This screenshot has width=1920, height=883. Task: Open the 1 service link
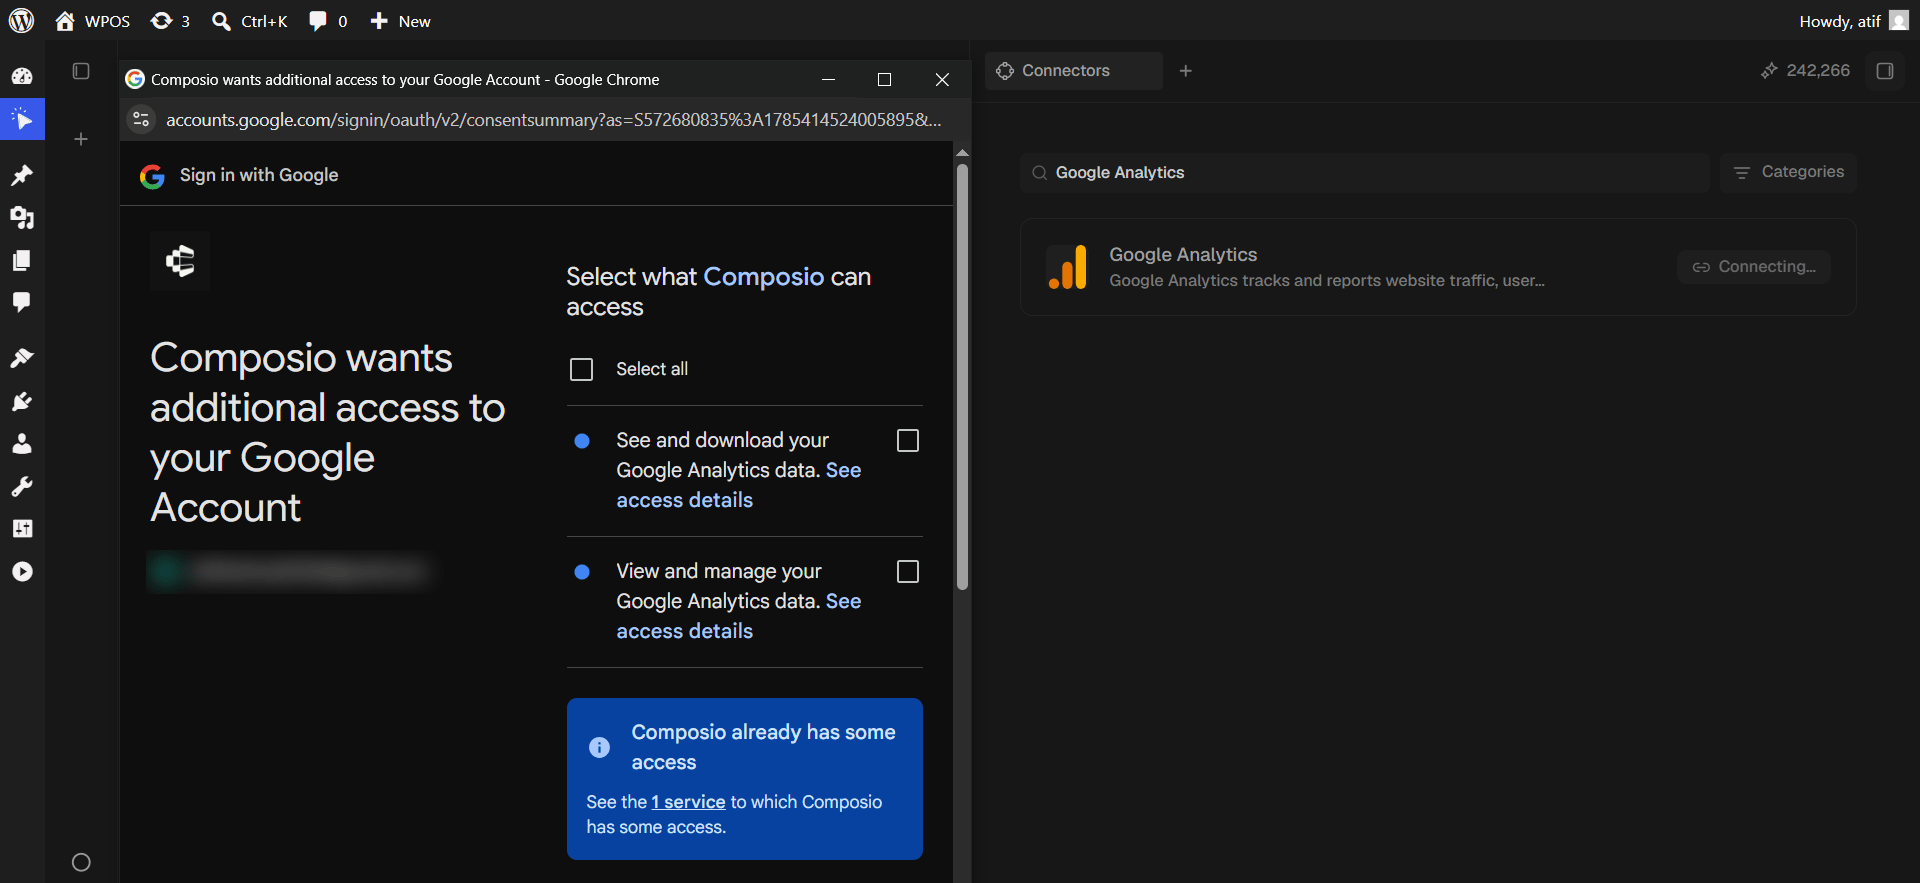tap(688, 802)
